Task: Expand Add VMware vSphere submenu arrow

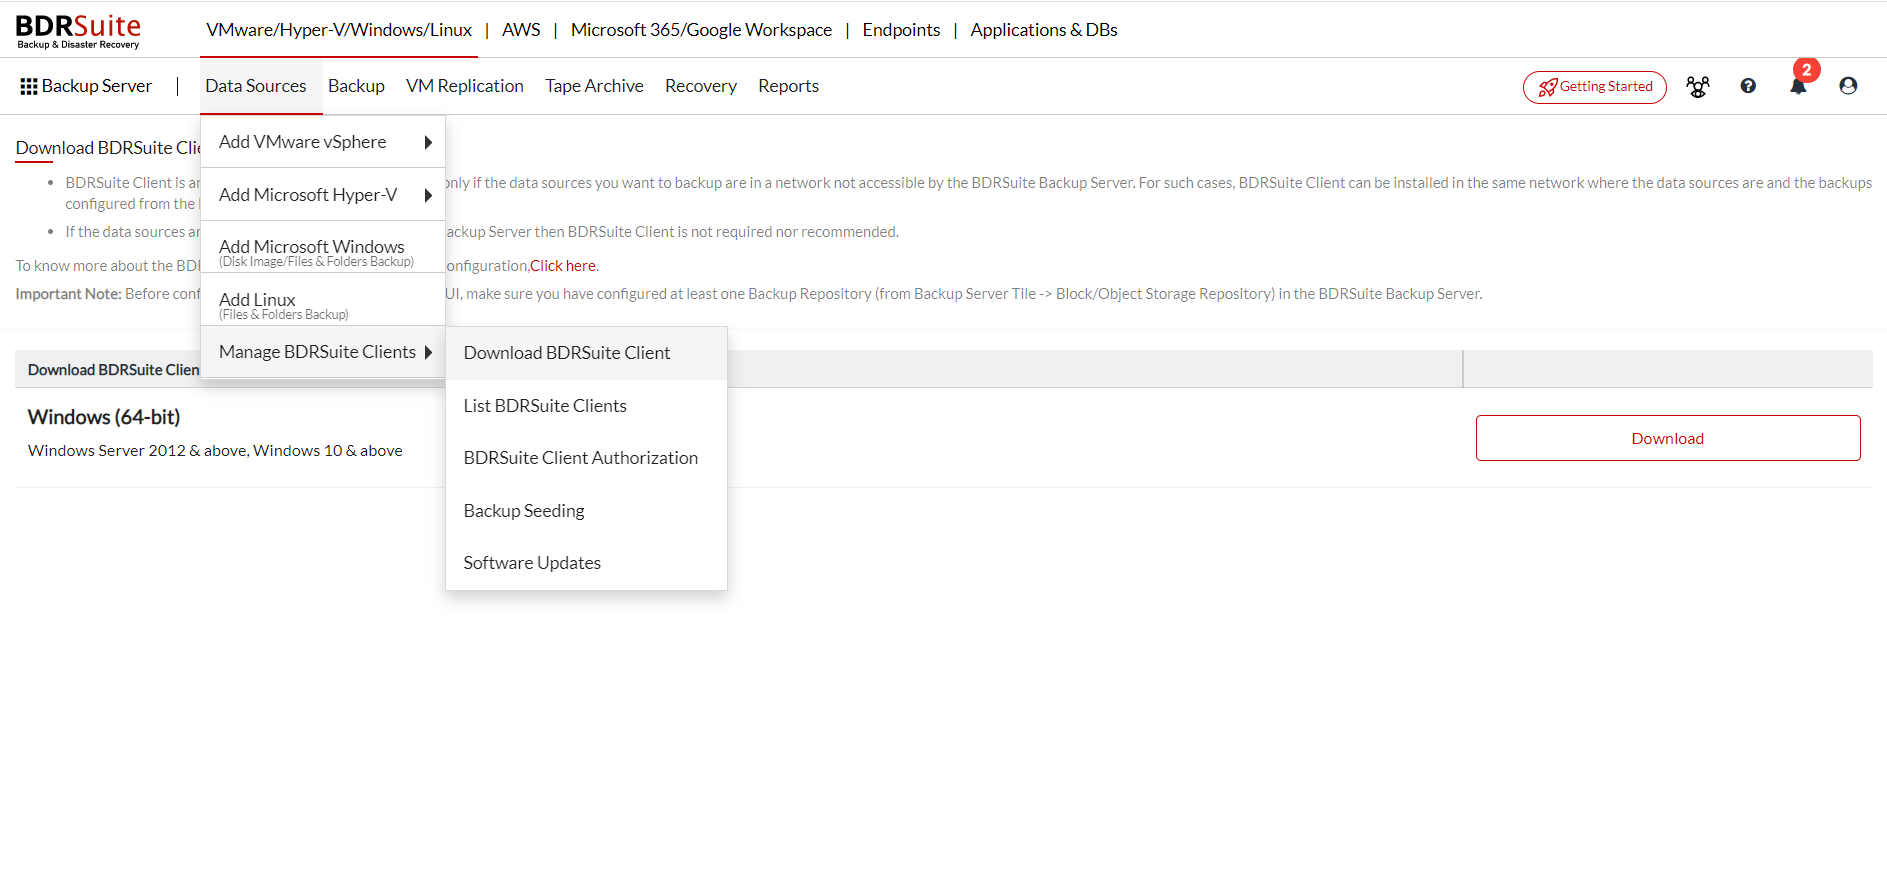Action: (428, 143)
